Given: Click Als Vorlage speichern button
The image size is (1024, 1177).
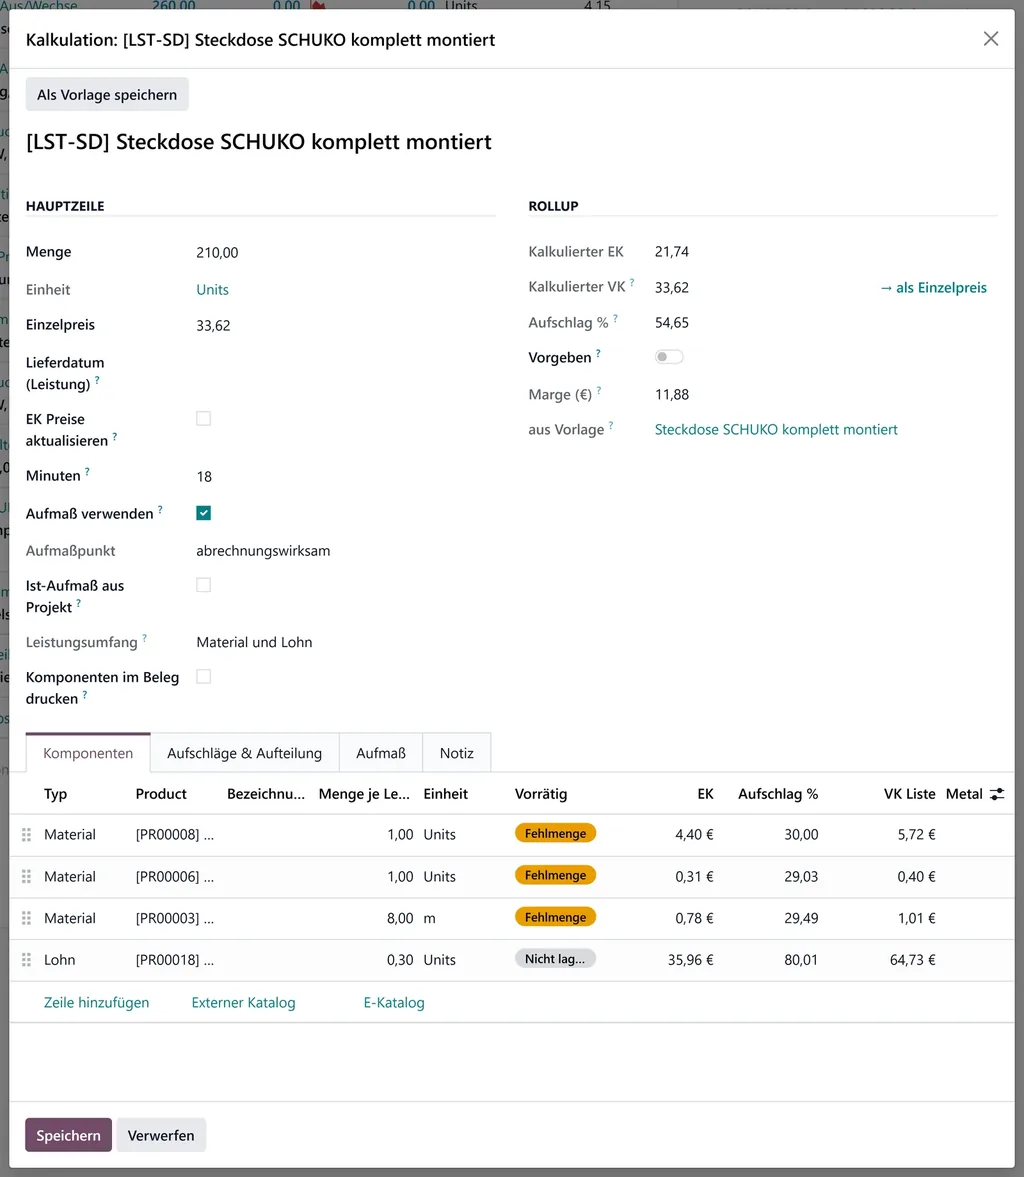Looking at the screenshot, I should pos(107,95).
